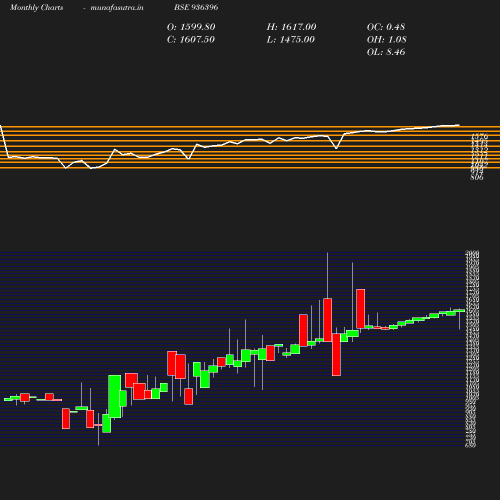Click the munafasutra.in site label
This screenshot has height=500, width=500.
117,7
